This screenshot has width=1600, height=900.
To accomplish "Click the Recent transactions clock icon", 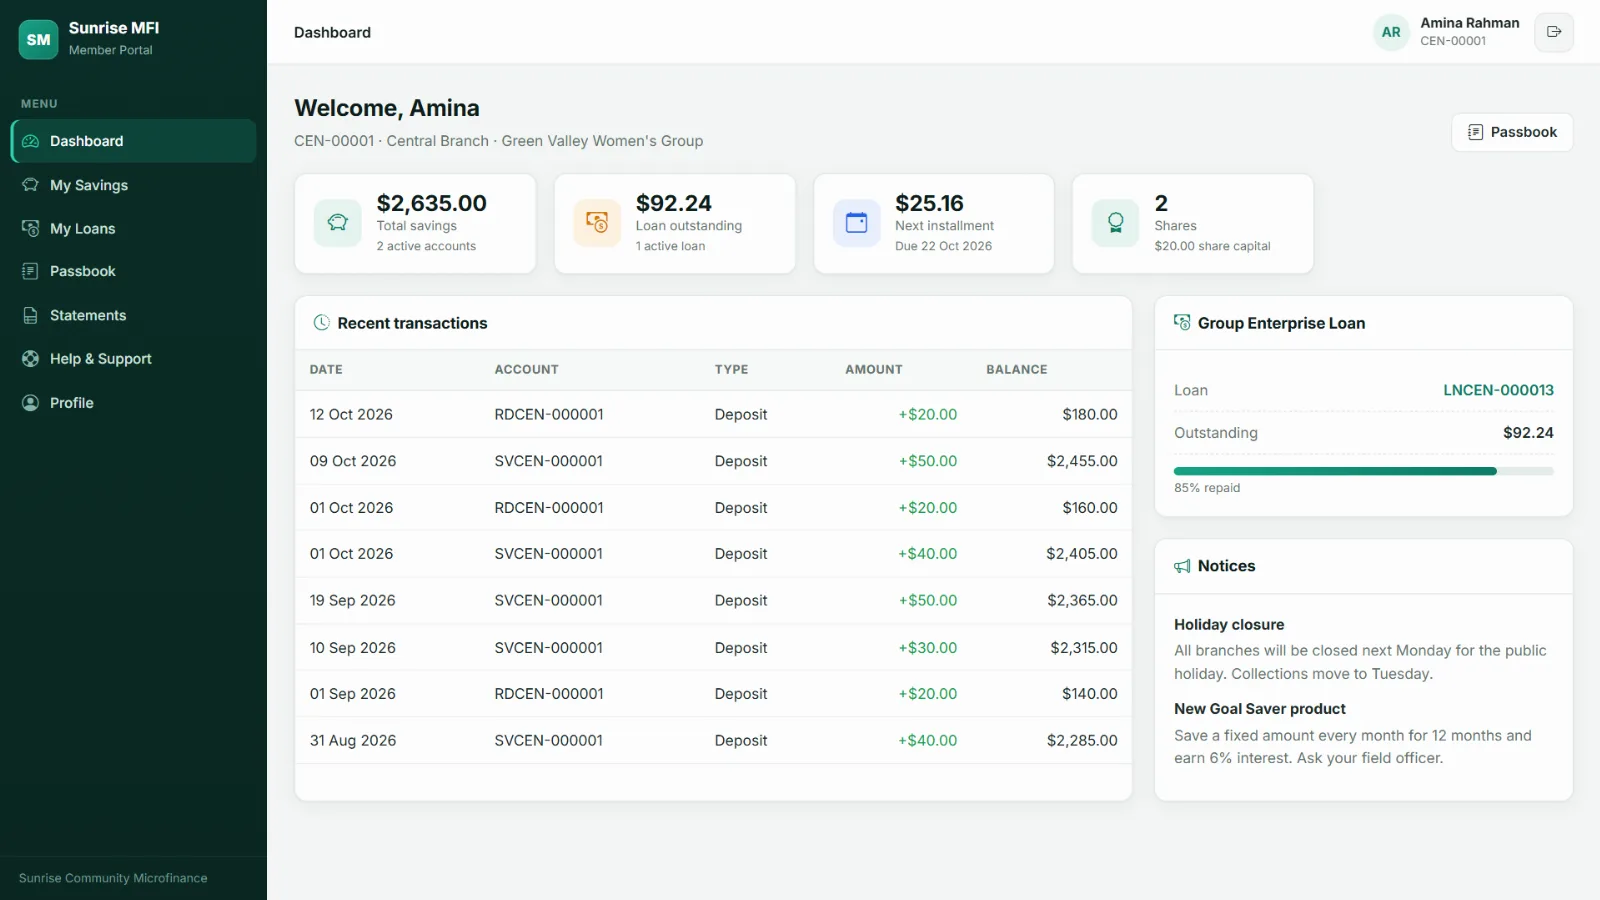I will pos(322,323).
